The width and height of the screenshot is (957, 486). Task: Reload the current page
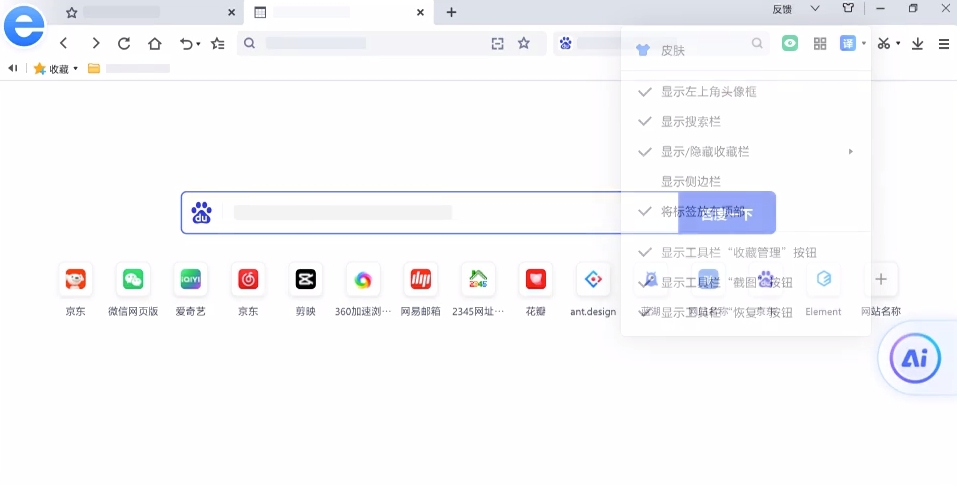pyautogui.click(x=124, y=43)
